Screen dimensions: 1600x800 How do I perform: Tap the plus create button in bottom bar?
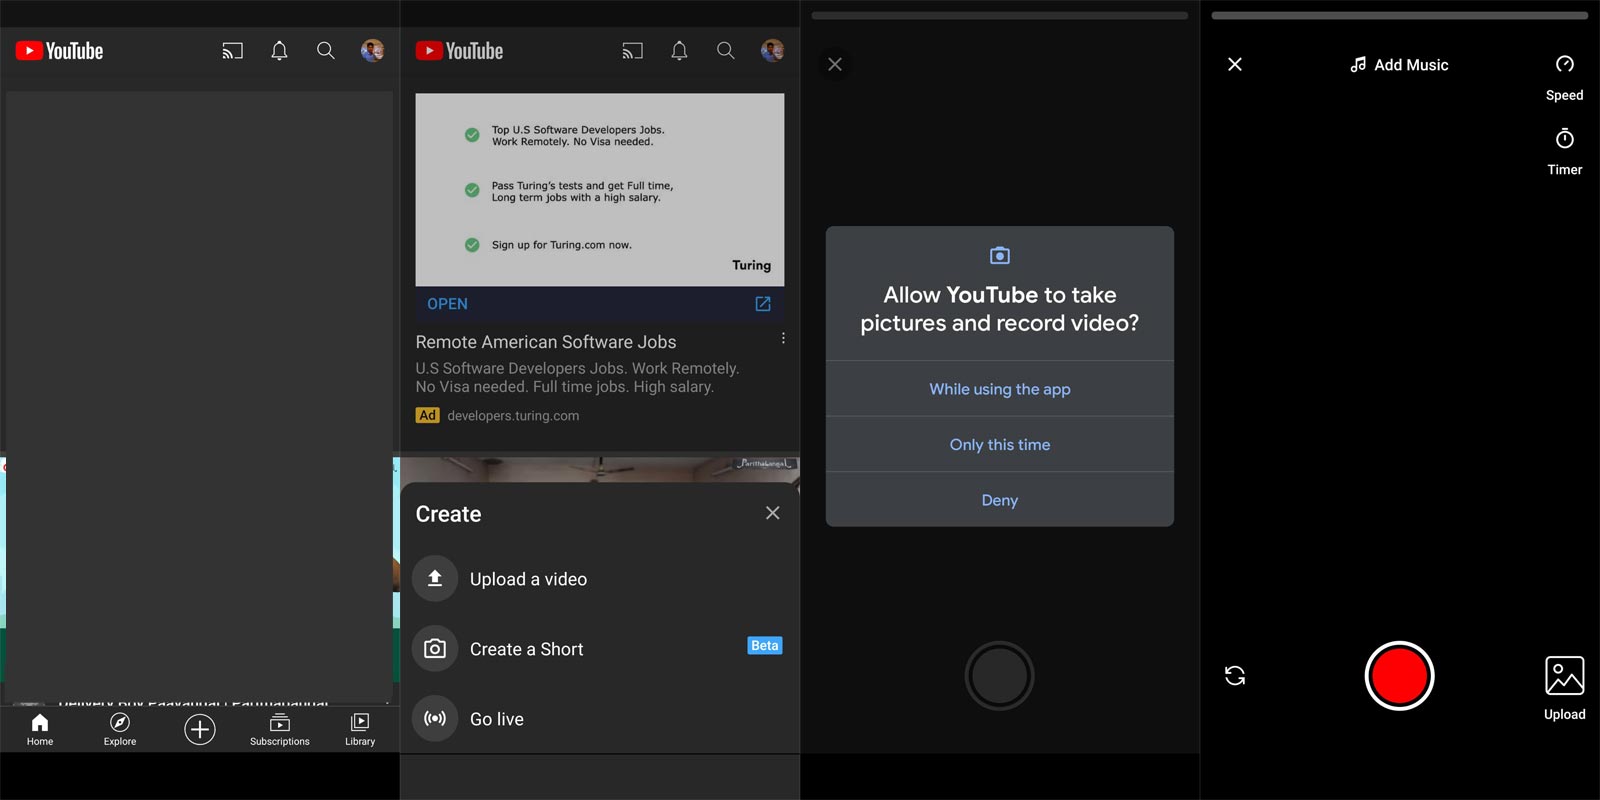200,730
